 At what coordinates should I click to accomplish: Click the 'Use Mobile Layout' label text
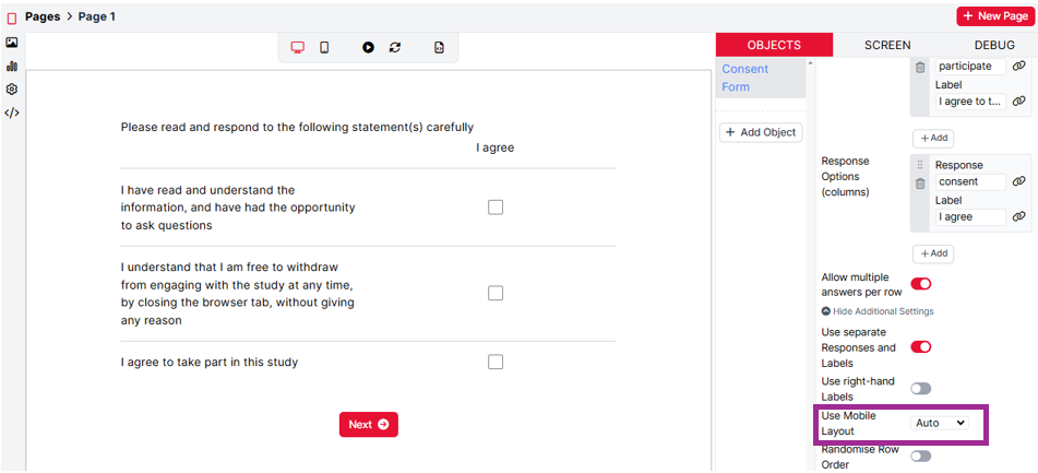click(x=849, y=423)
